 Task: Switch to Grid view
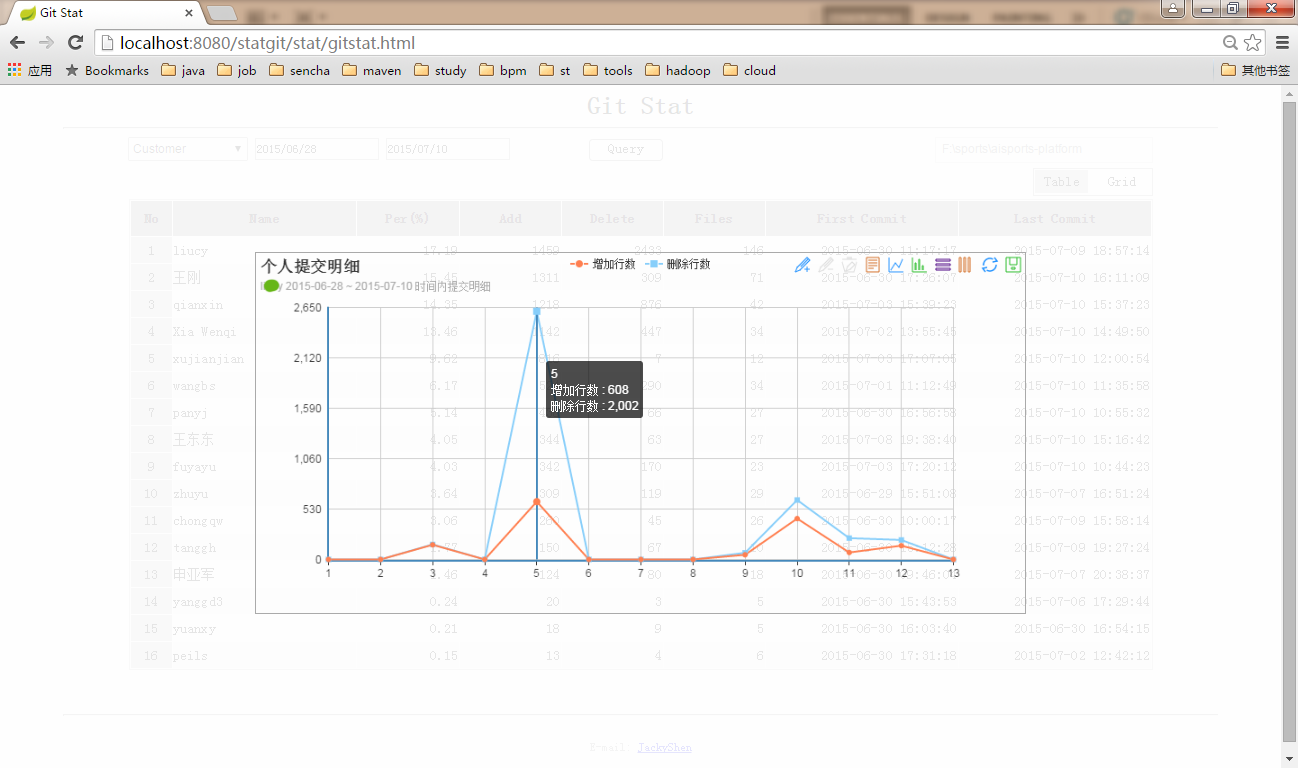tap(1121, 181)
